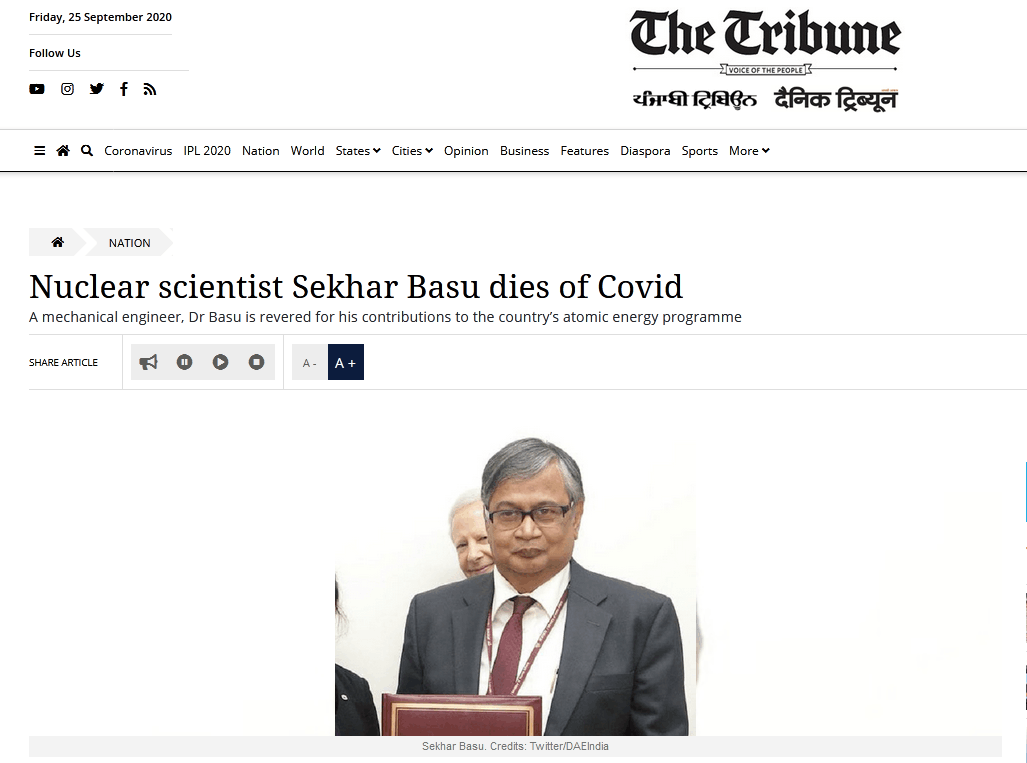Go to the Opinion section
The image size is (1027, 763).
point(466,151)
